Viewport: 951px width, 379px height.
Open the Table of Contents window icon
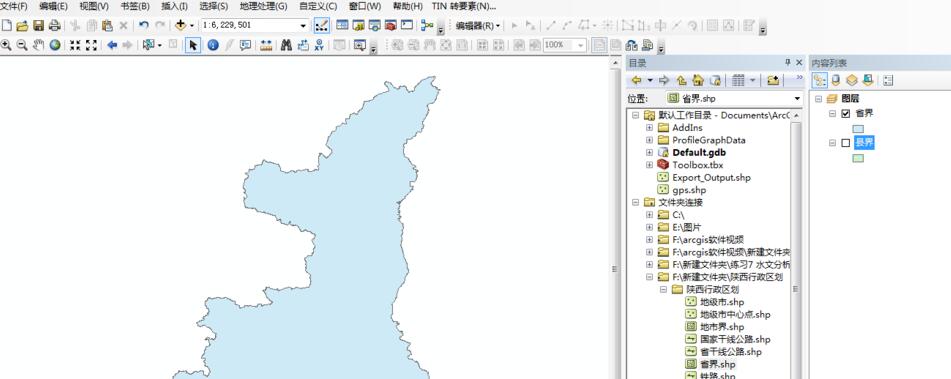point(342,25)
